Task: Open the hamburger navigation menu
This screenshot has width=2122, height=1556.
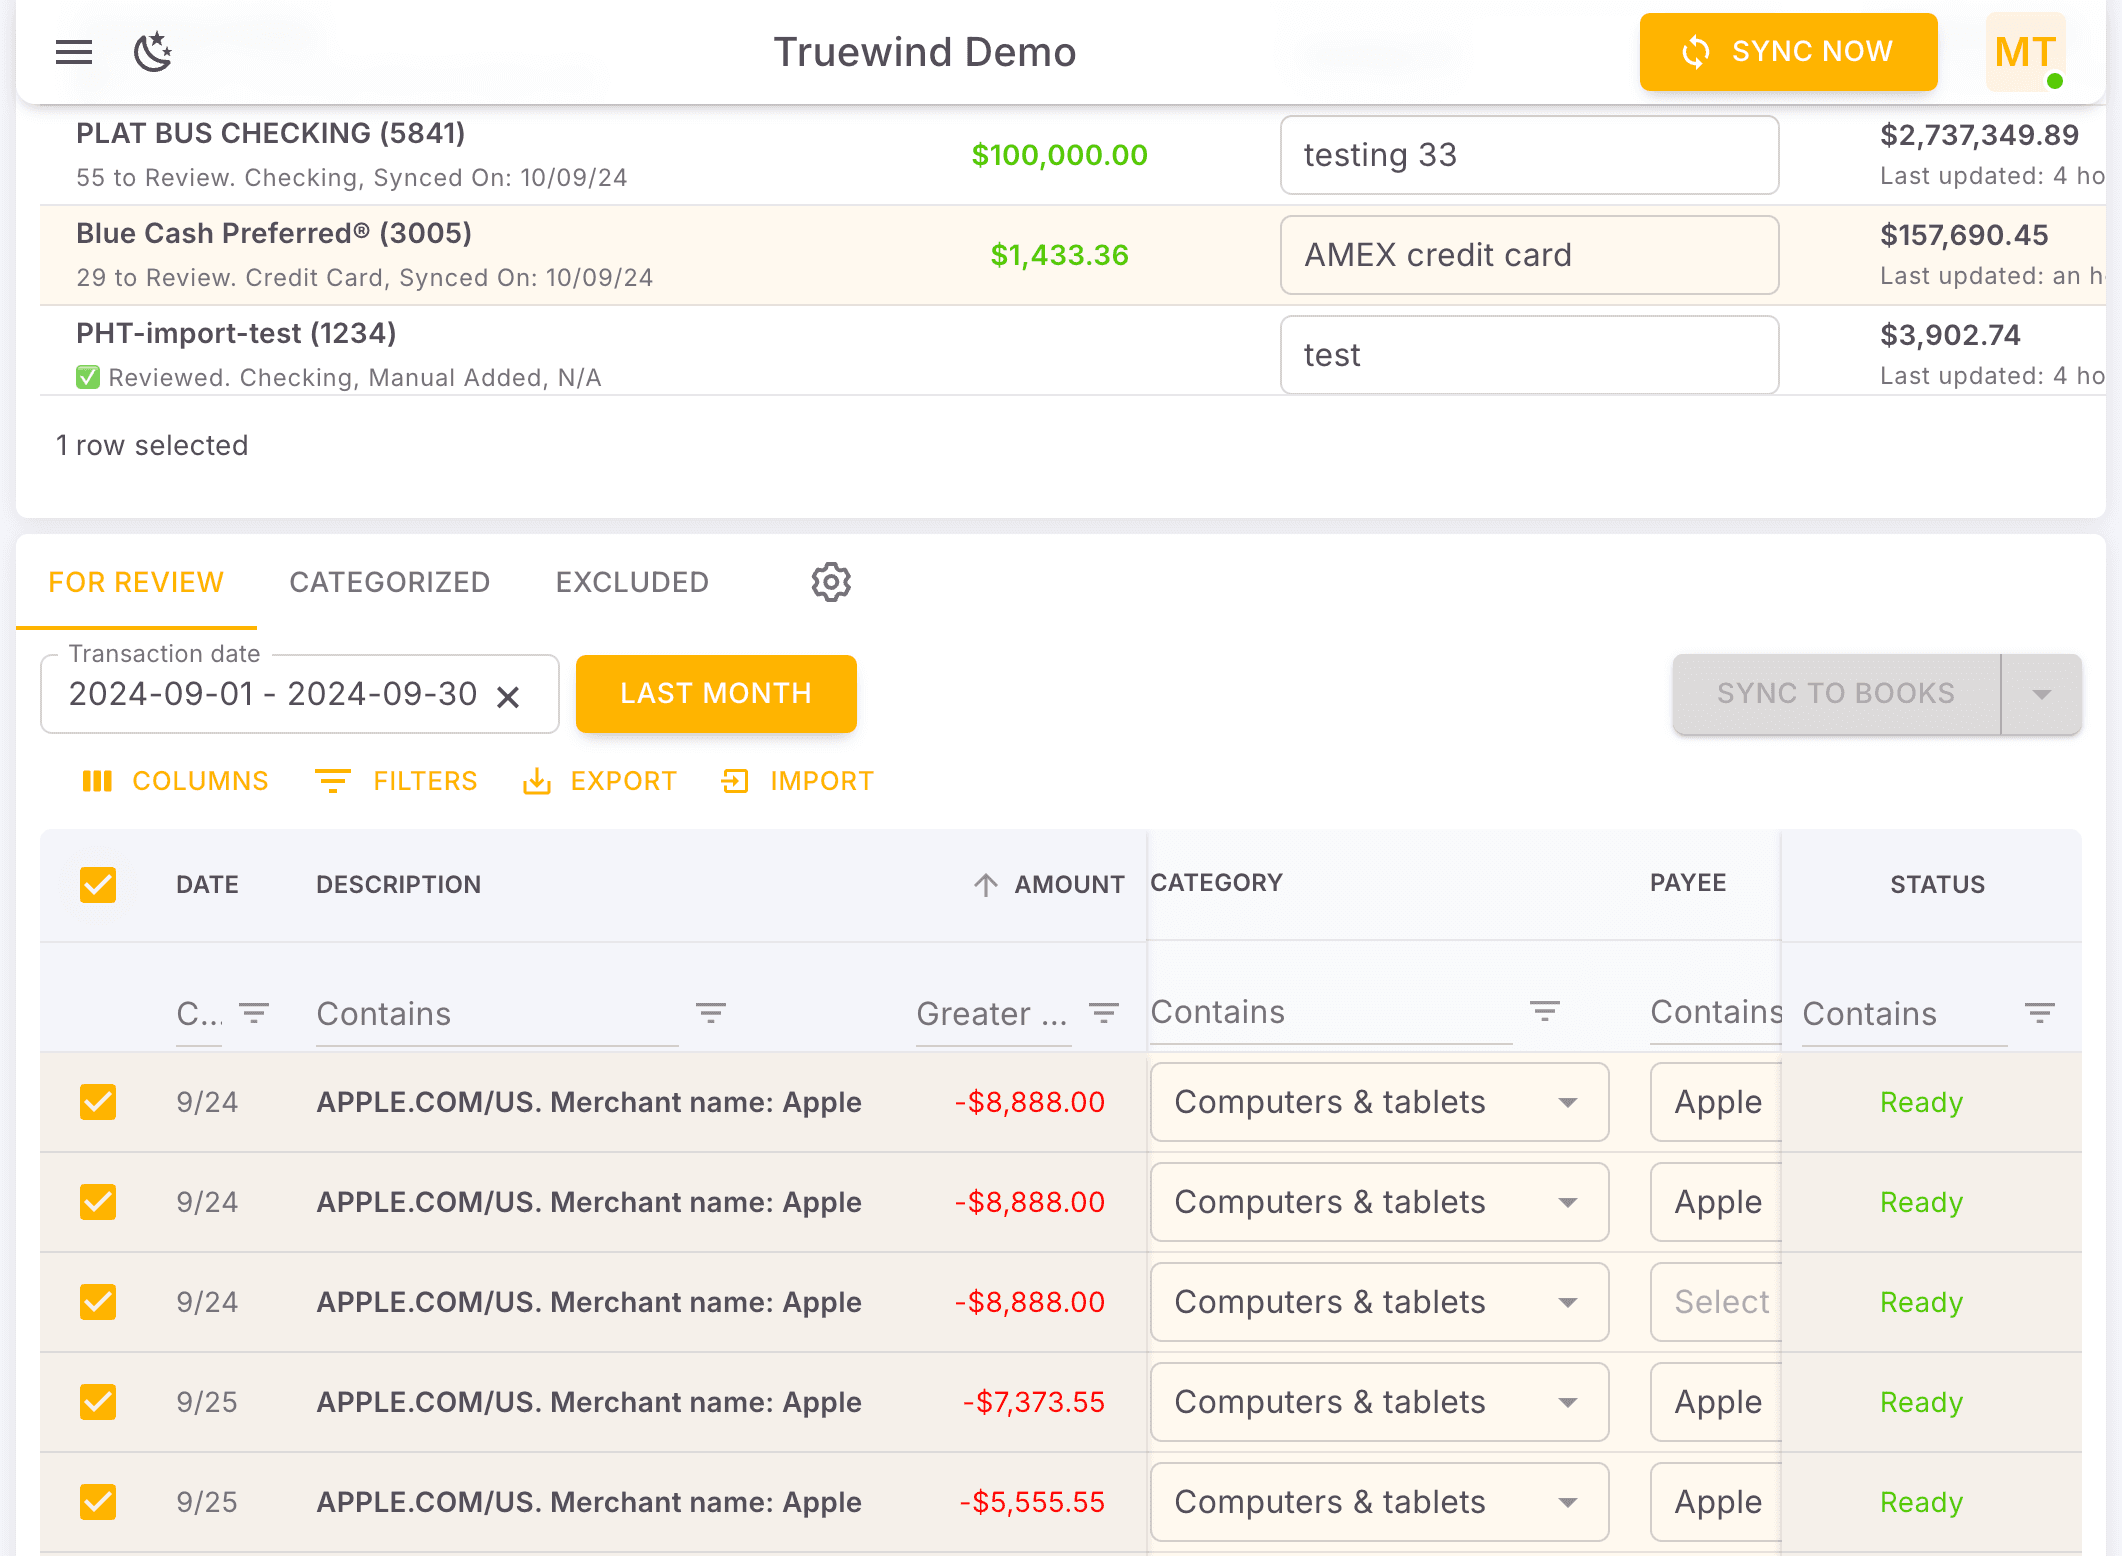Action: pos(73,52)
